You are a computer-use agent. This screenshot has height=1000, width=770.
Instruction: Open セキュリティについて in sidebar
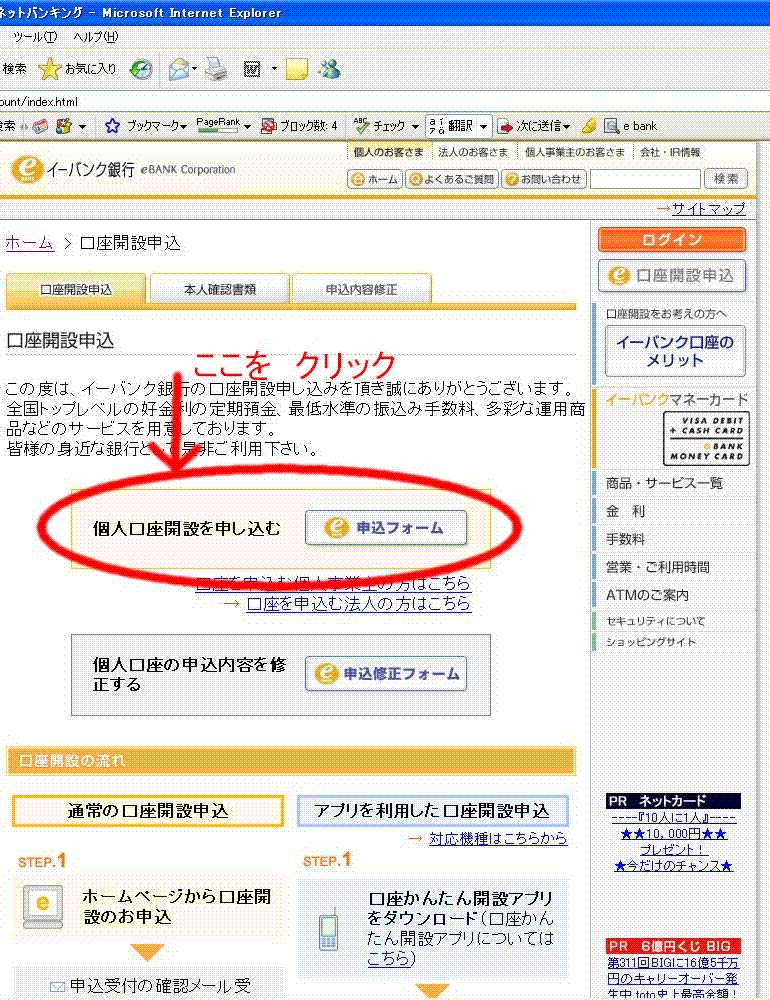point(656,621)
